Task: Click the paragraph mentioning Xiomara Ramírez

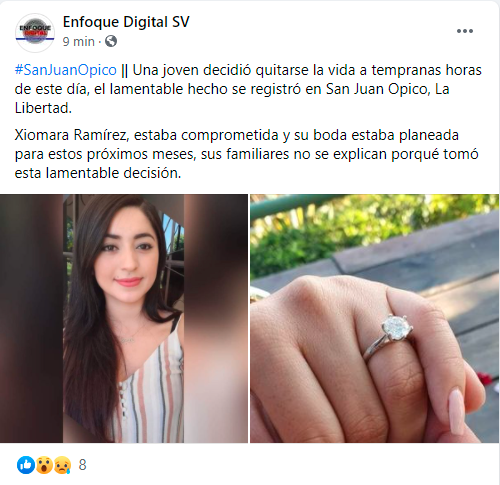Action: pos(247,154)
